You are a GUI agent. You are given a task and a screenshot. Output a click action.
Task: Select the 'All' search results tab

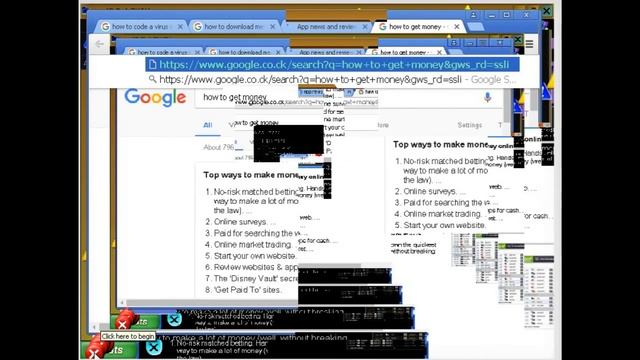tap(208, 125)
